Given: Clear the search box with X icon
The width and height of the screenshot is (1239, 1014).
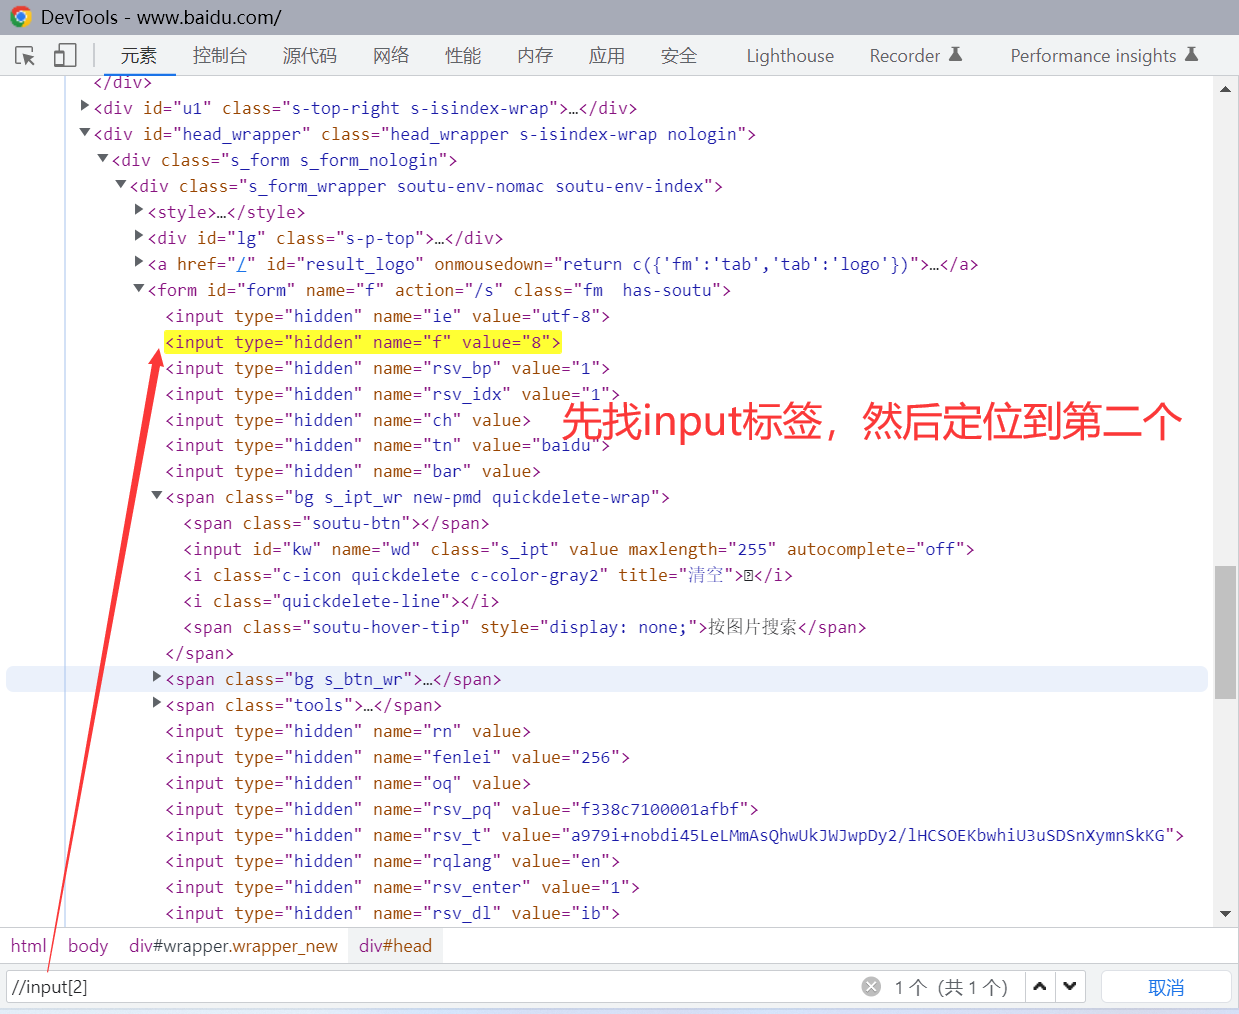Looking at the screenshot, I should pyautogui.click(x=871, y=987).
